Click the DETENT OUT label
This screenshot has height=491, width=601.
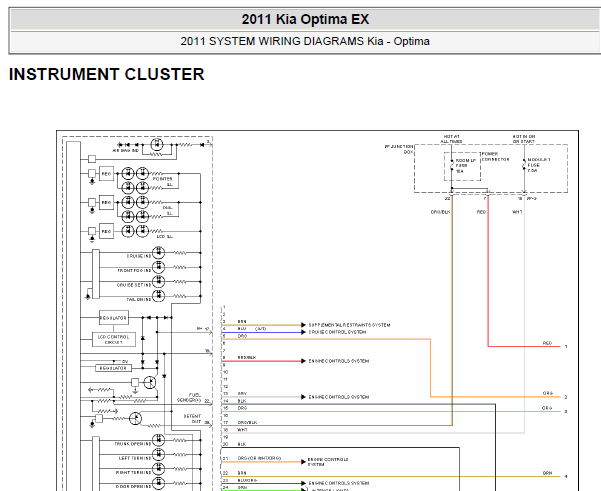tap(192, 419)
